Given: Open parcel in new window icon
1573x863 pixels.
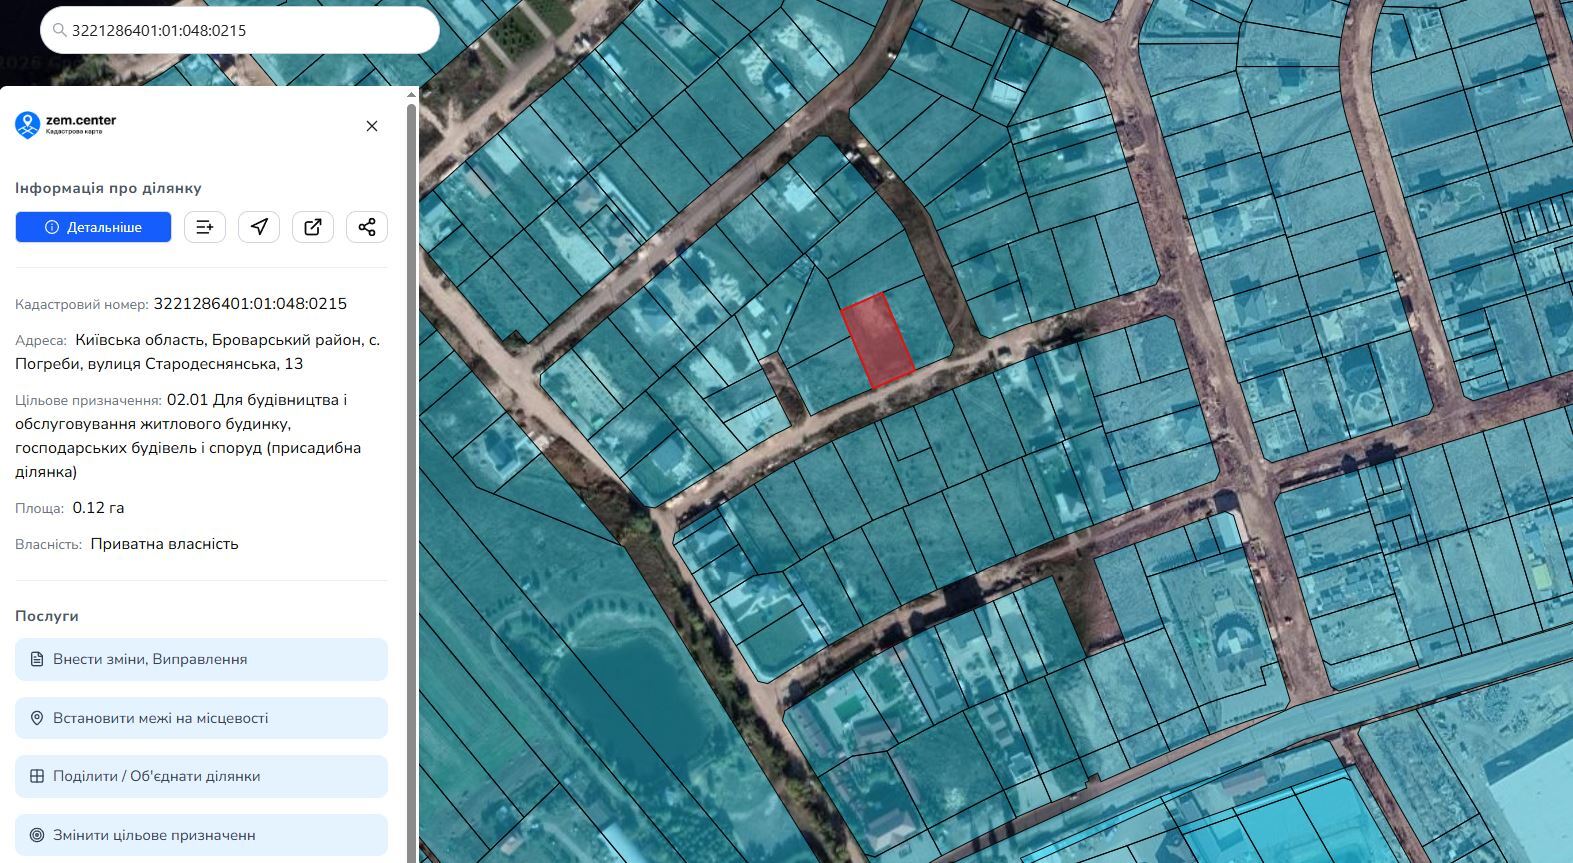Looking at the screenshot, I should click(313, 227).
